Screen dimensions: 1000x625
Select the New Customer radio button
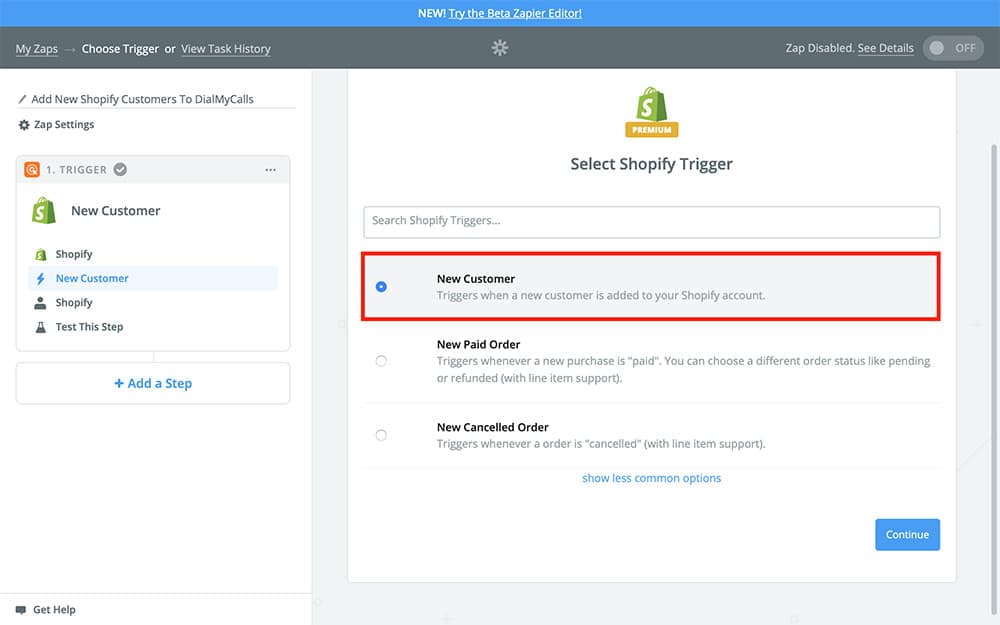pos(381,287)
